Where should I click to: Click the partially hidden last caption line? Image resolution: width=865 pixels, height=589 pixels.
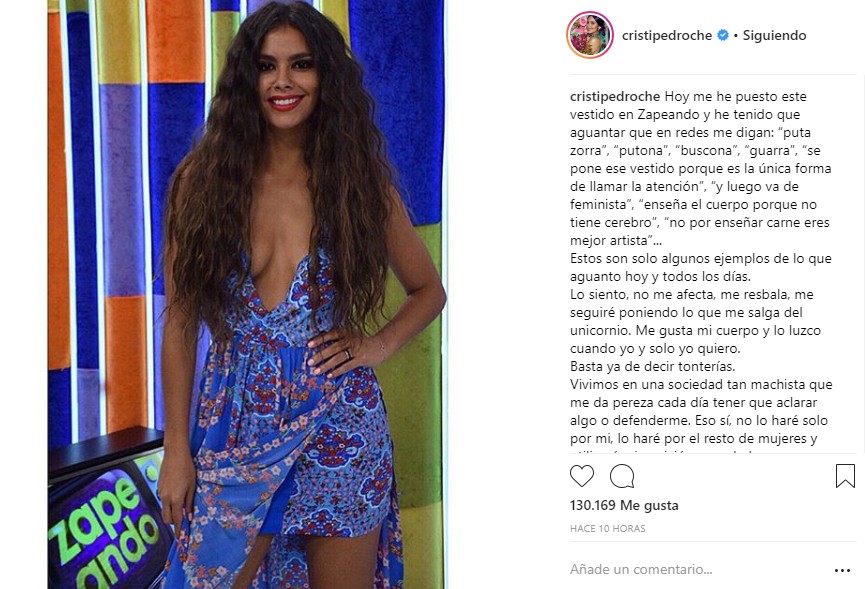coord(662,452)
